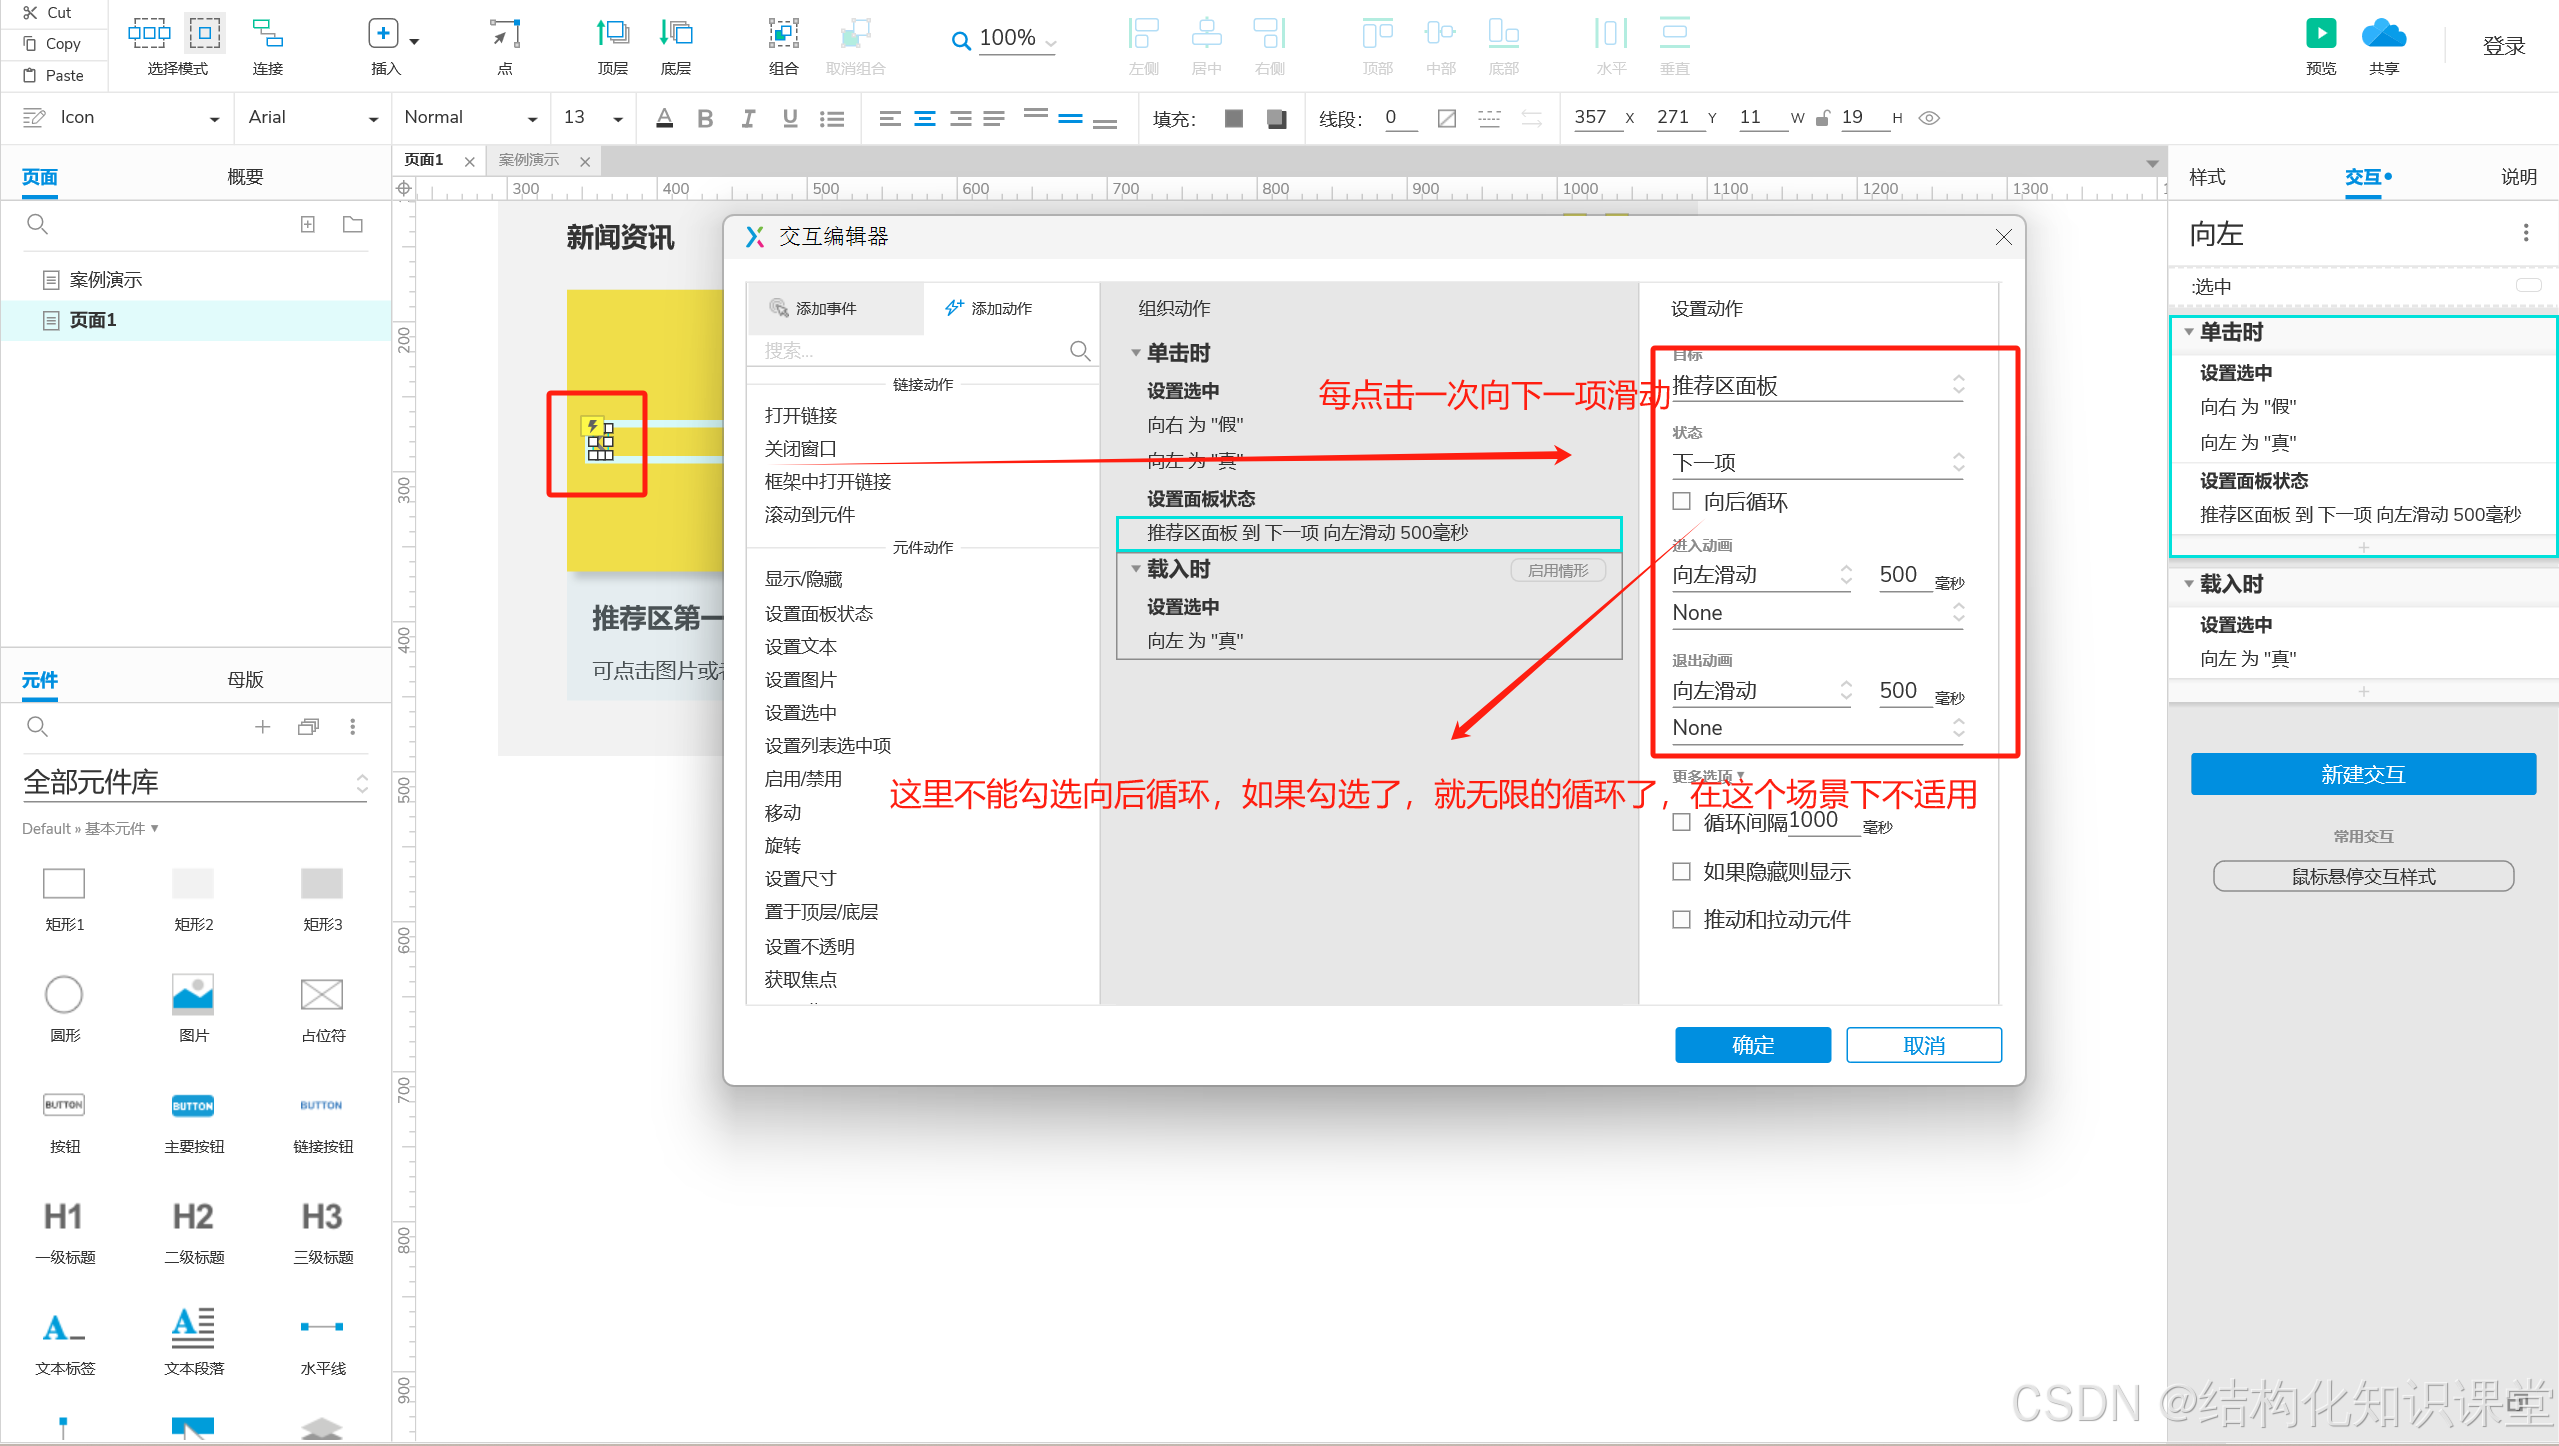2559x1446 pixels.
Task: Switch to the 概要 tab
Action: tap(245, 177)
